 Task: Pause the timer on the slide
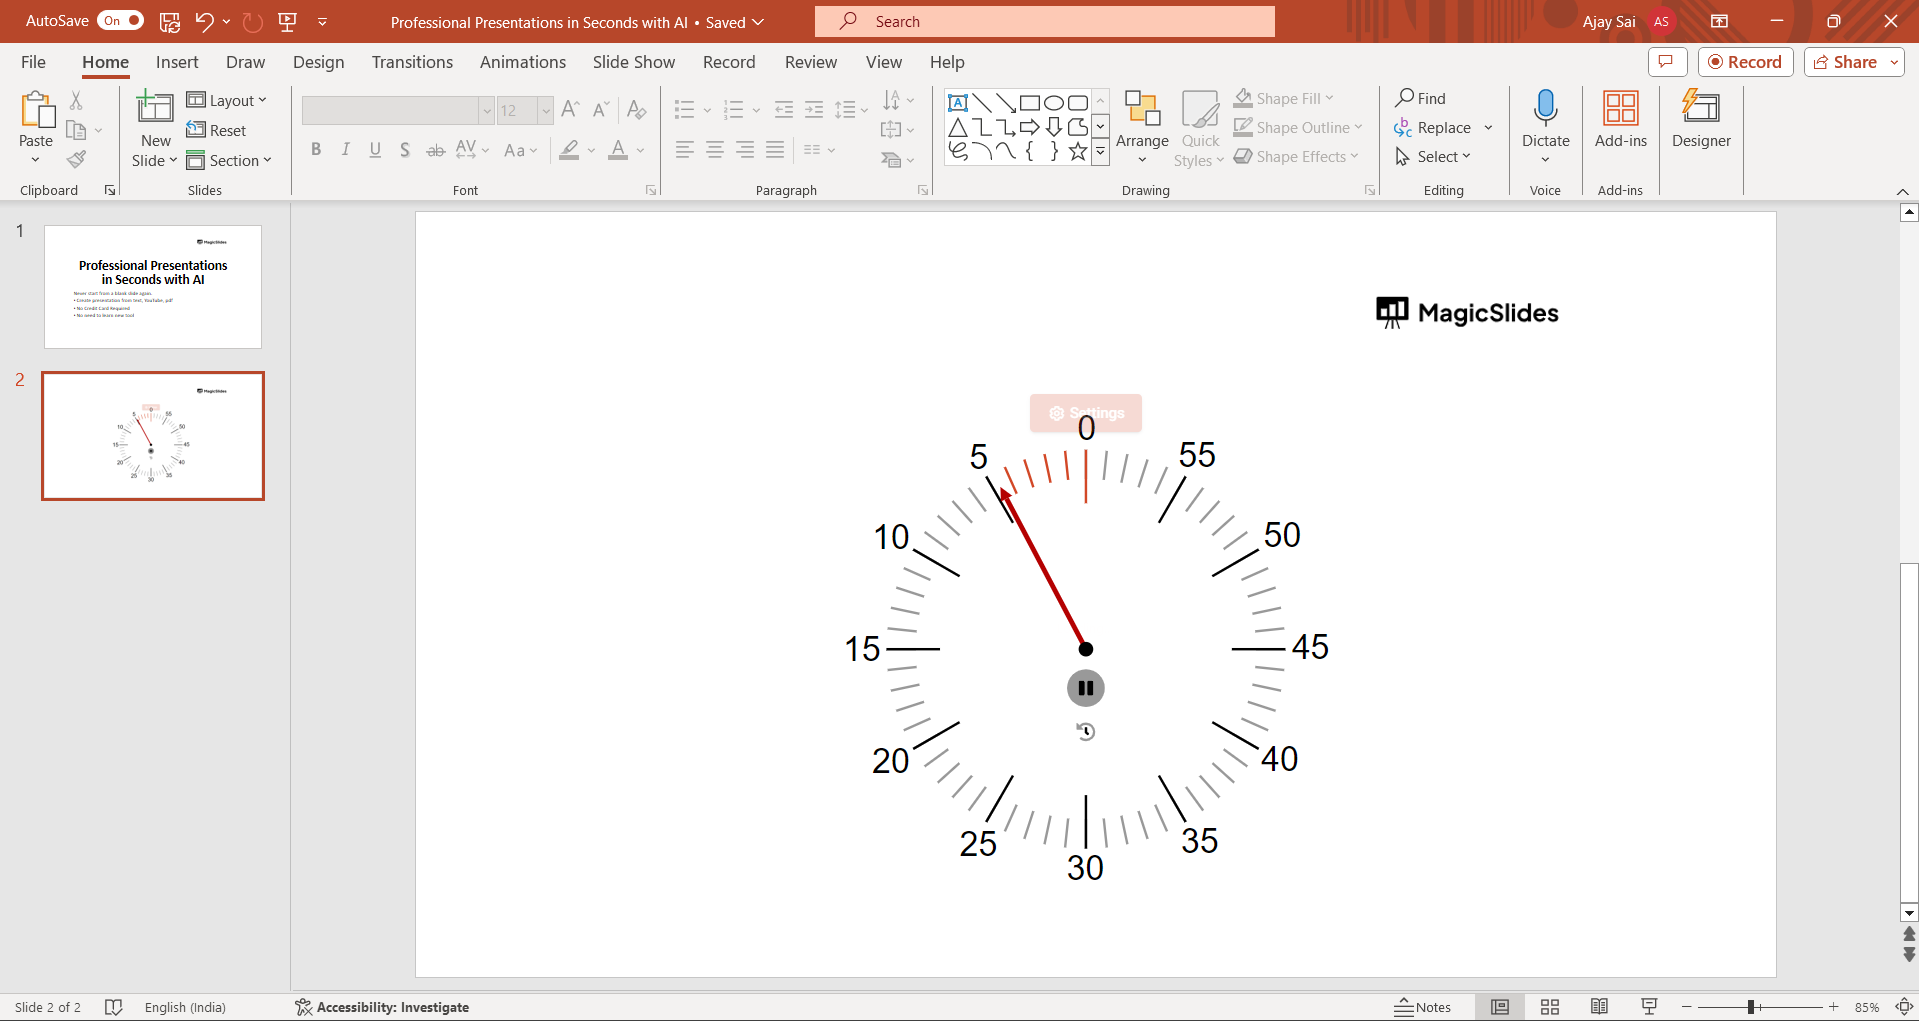pos(1085,688)
